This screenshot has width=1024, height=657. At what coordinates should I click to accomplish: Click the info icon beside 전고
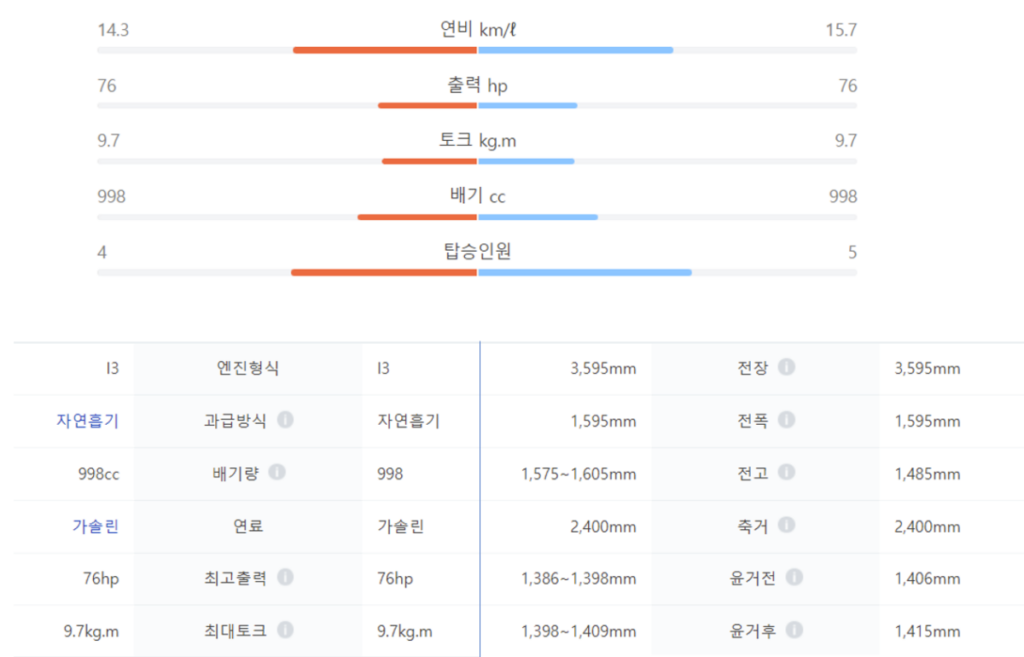786,472
